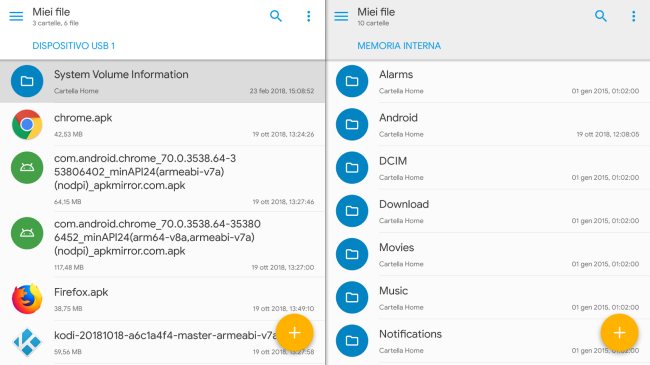The width and height of the screenshot is (650, 365).
Task: Open the Alarms folder name
Action: coord(396,75)
